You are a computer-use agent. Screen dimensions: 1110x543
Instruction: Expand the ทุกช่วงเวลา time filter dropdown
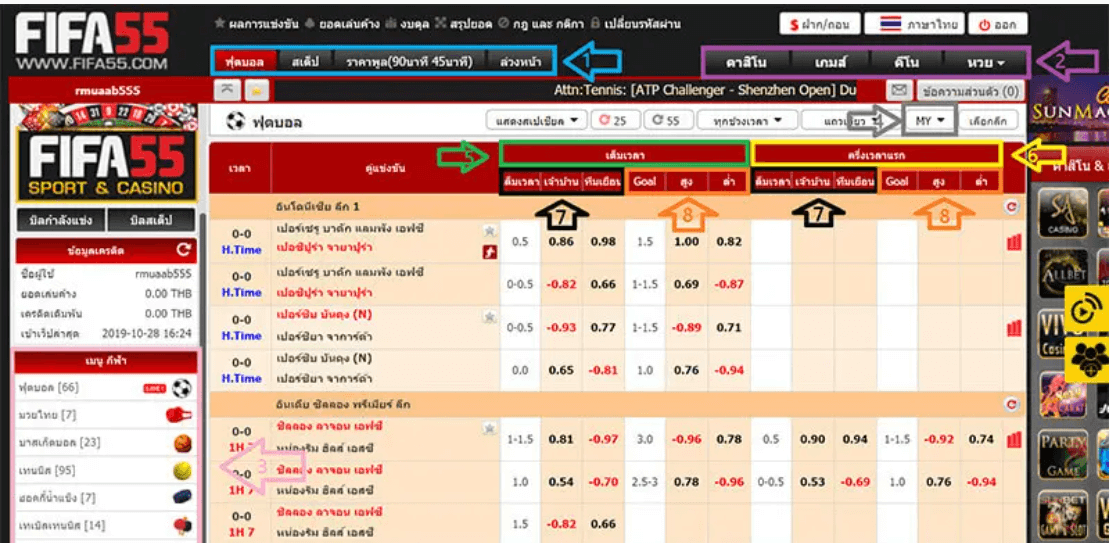coord(749,121)
